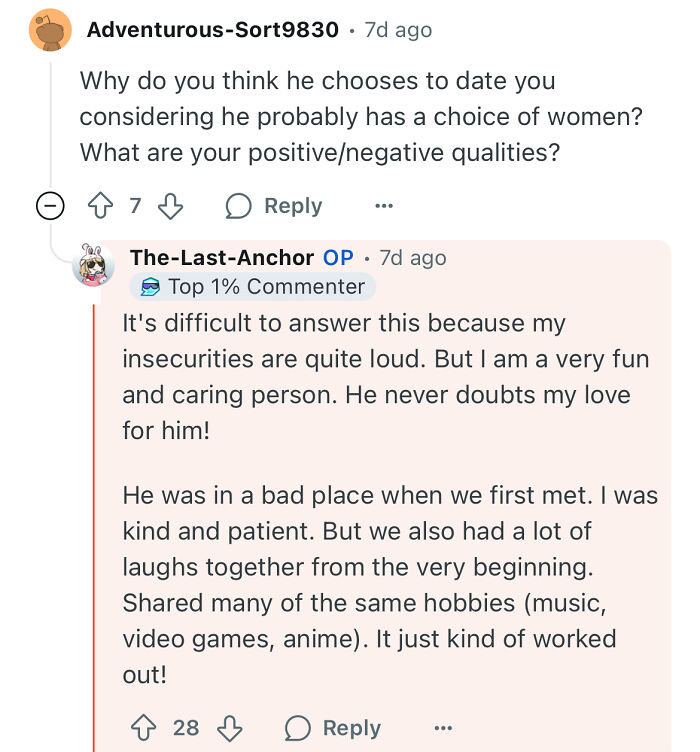Click The-Last-Anchor's profile avatar
This screenshot has width=700, height=752.
click(94, 264)
